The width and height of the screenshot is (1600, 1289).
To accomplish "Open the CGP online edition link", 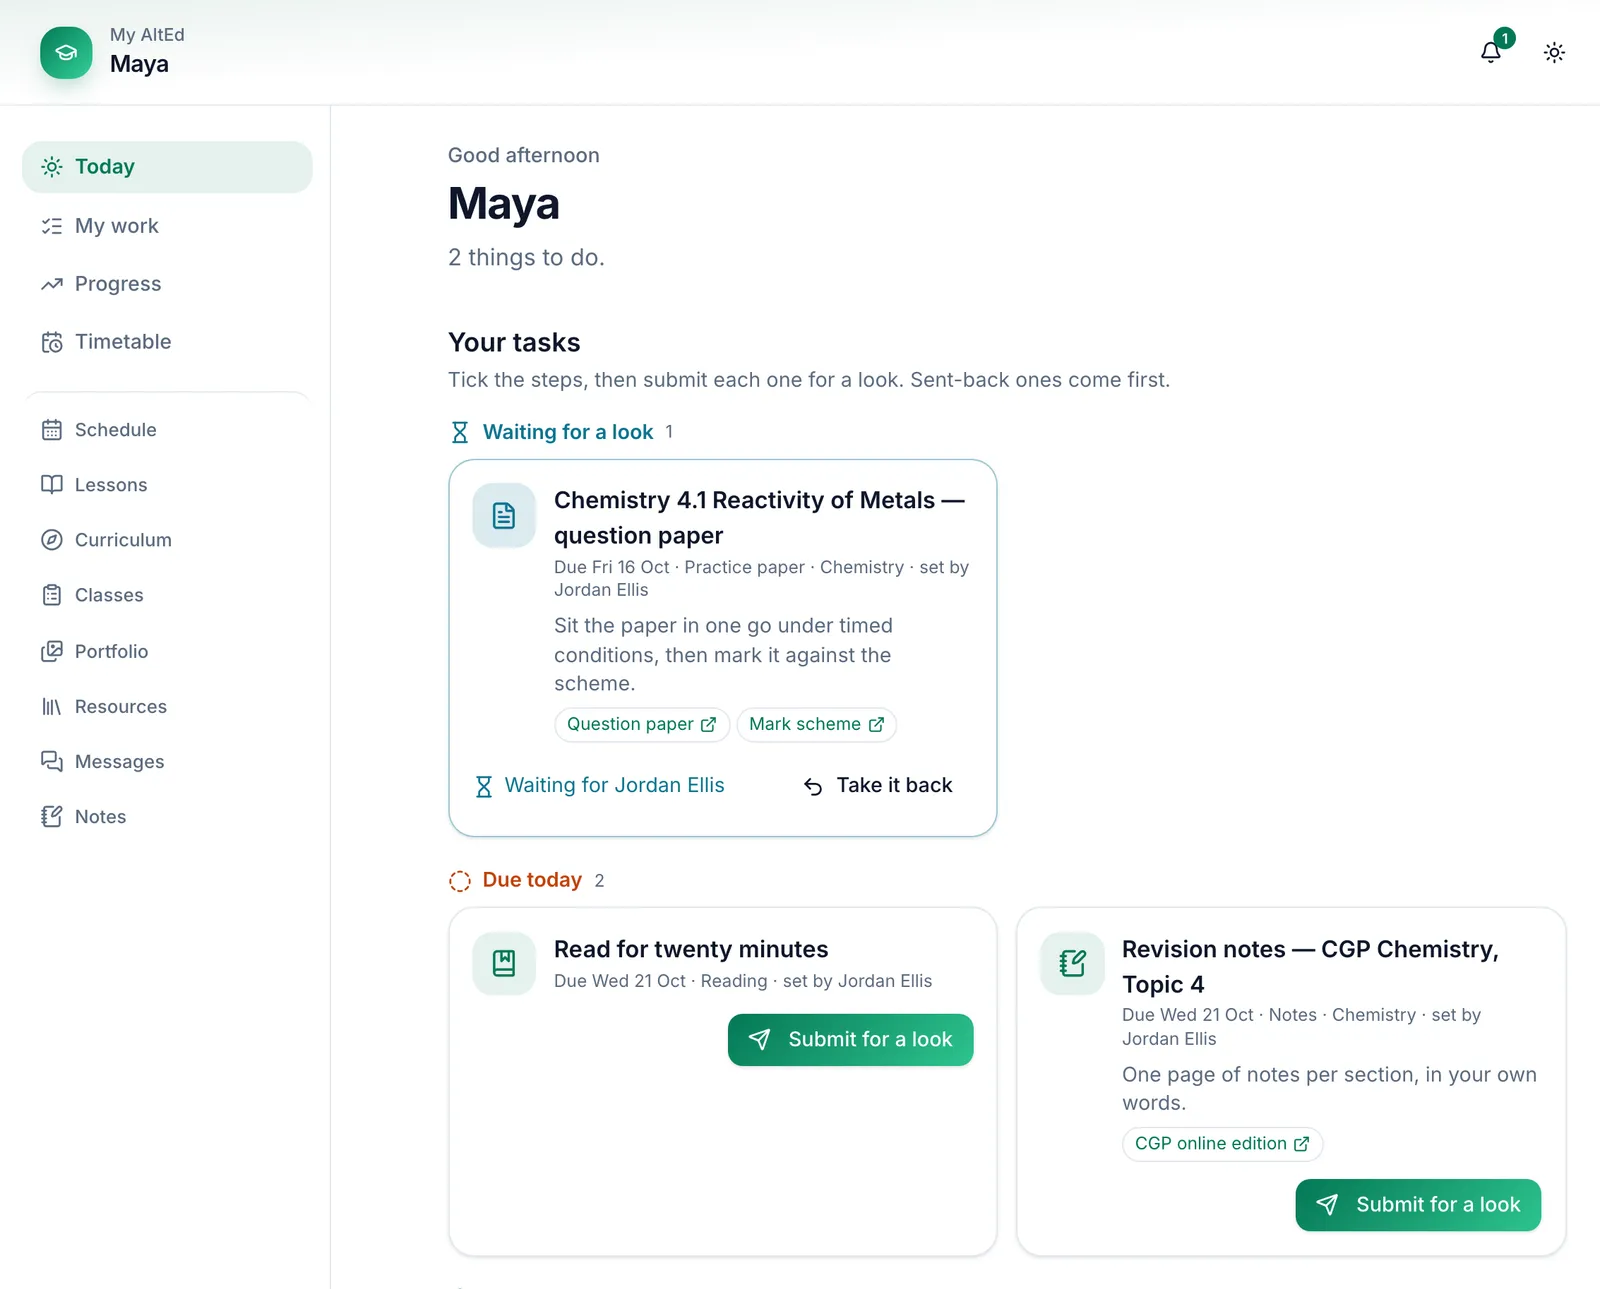I will point(1222,1143).
